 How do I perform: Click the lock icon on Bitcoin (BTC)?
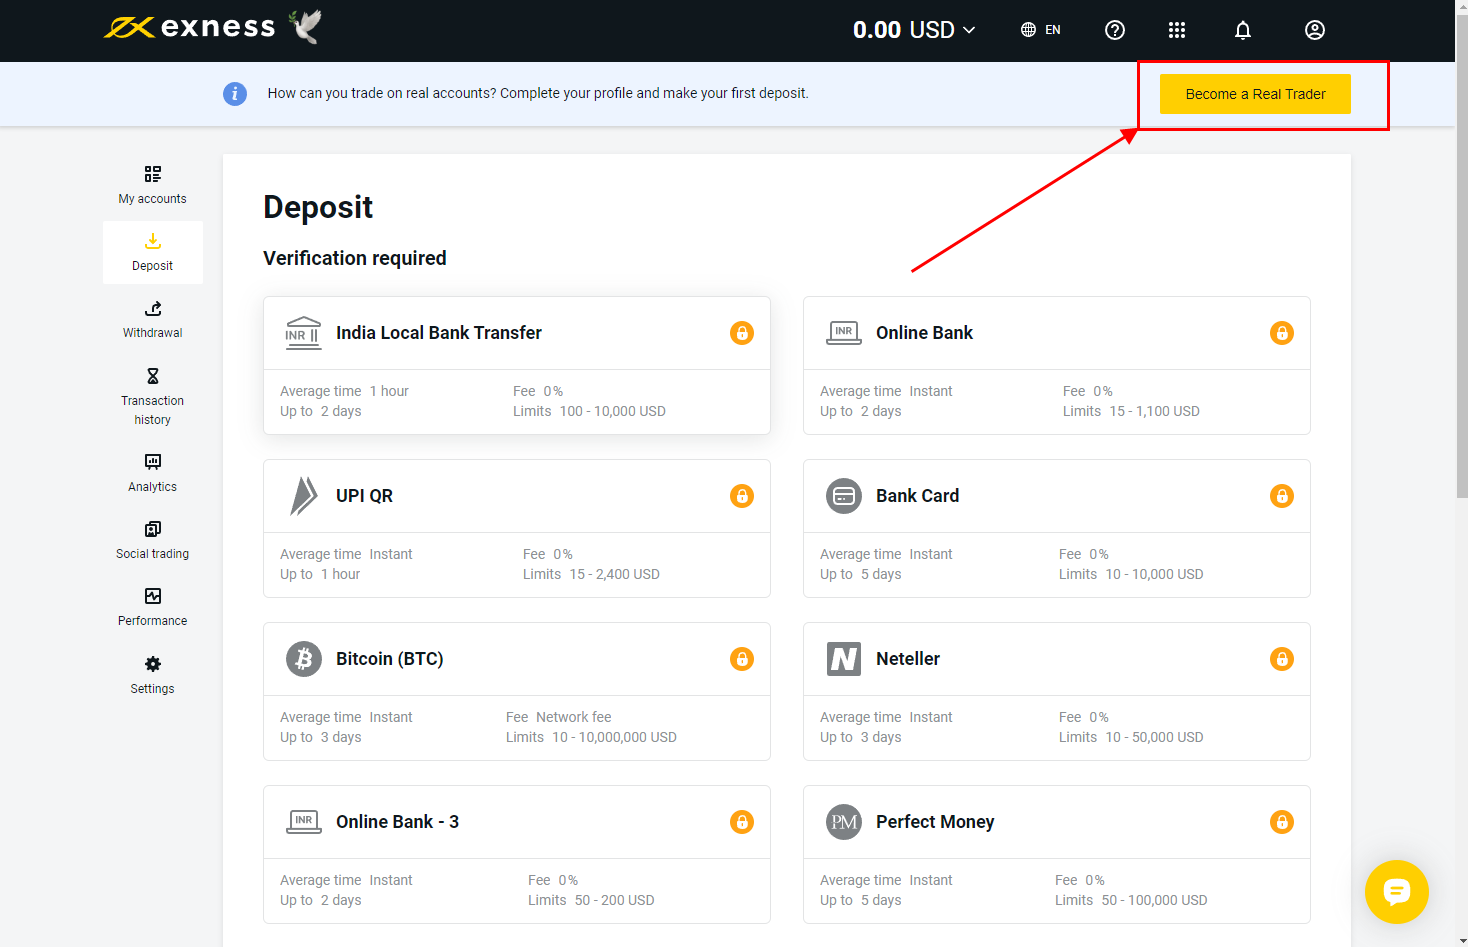(x=741, y=659)
